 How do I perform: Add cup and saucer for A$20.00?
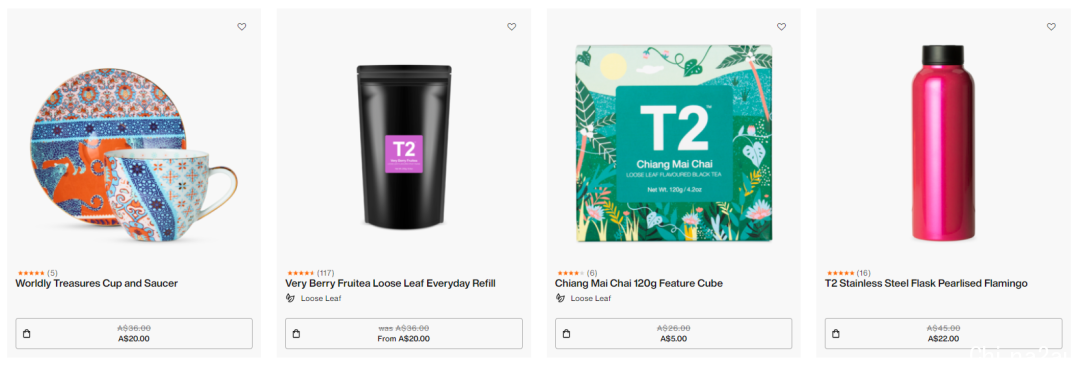coord(134,334)
